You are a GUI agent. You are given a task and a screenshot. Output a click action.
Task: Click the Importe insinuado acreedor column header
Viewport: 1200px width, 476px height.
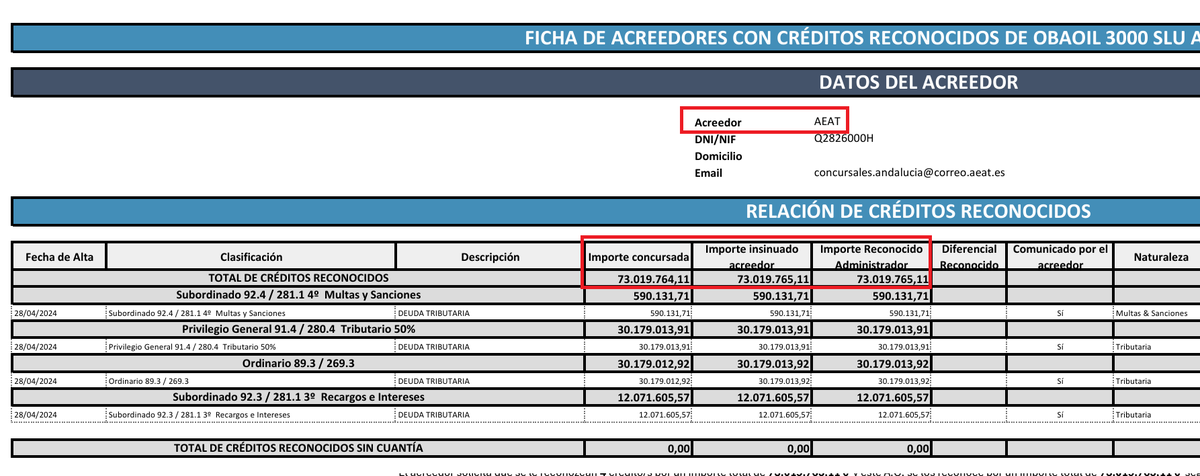tap(752, 255)
